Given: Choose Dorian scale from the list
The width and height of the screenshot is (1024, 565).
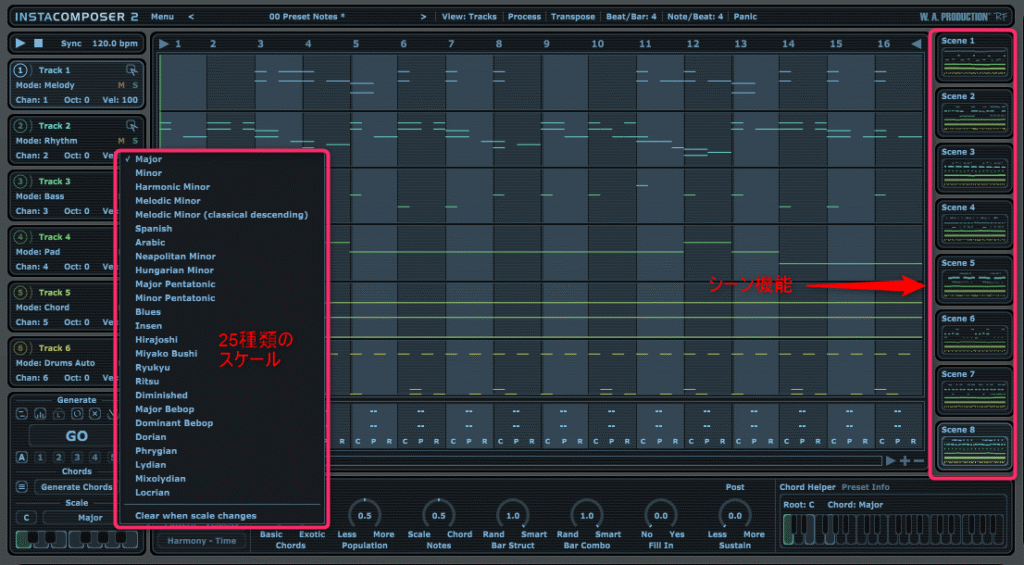Looking at the screenshot, I should (x=150, y=437).
